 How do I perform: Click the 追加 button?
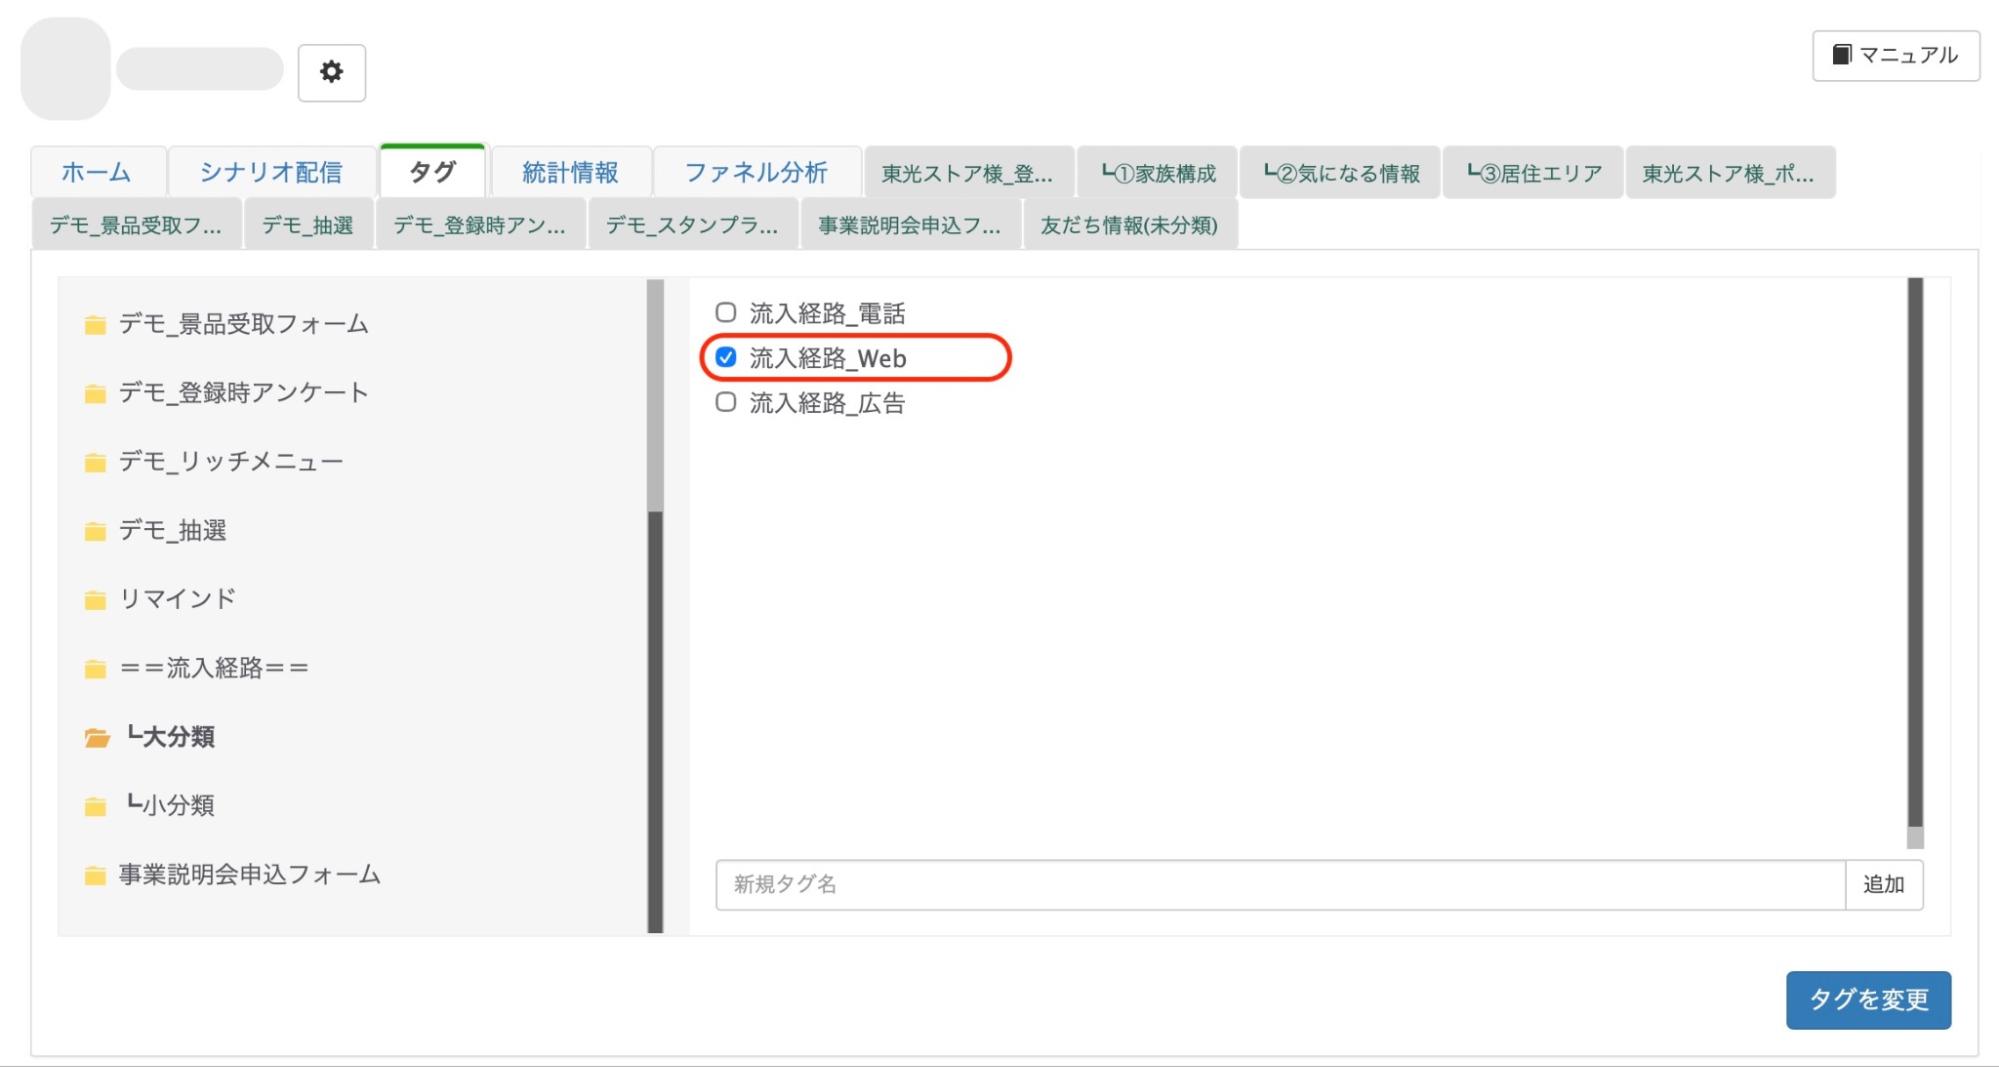pos(1884,885)
